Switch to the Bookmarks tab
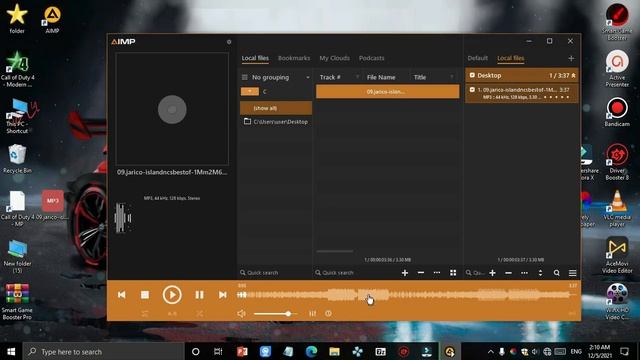 294,58
